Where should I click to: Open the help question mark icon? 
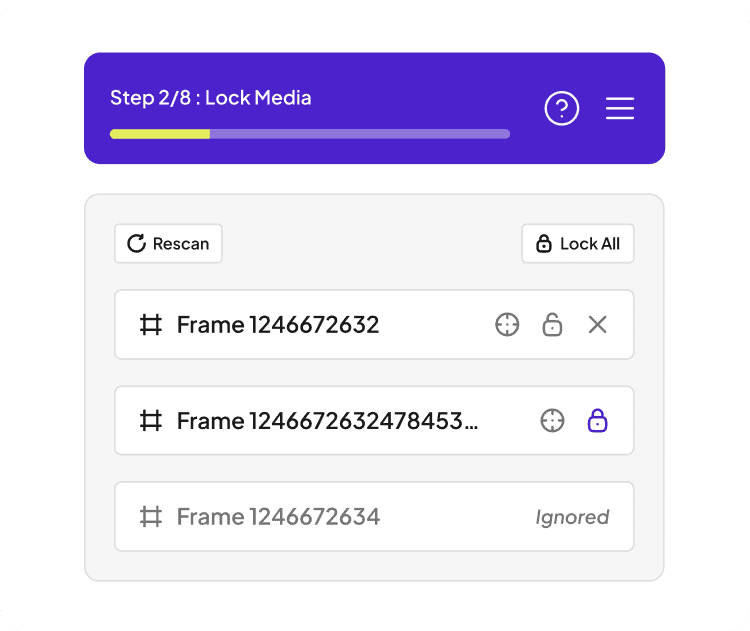coord(562,108)
